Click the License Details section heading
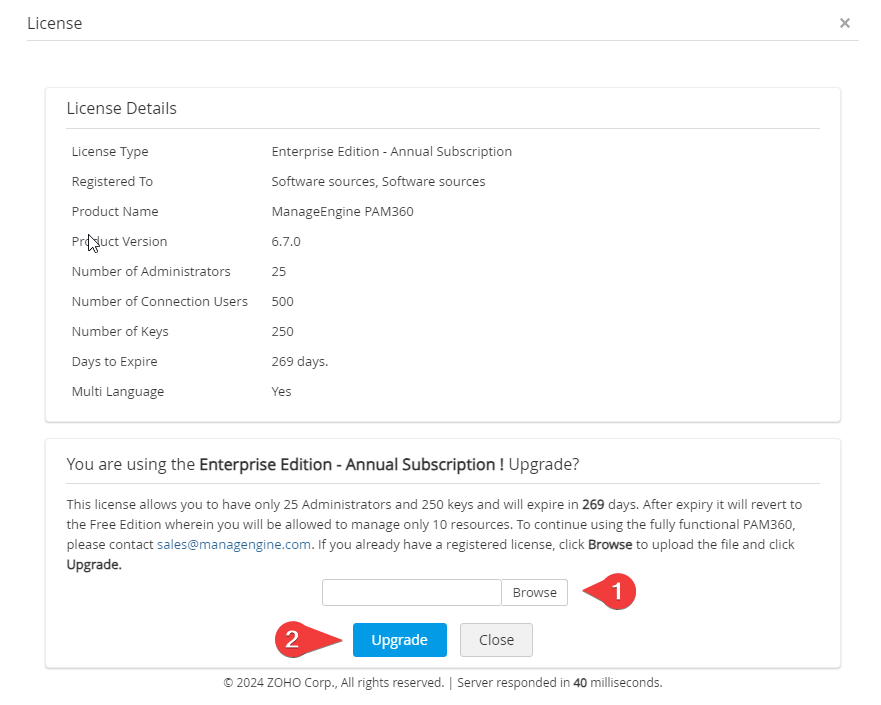 click(x=121, y=108)
